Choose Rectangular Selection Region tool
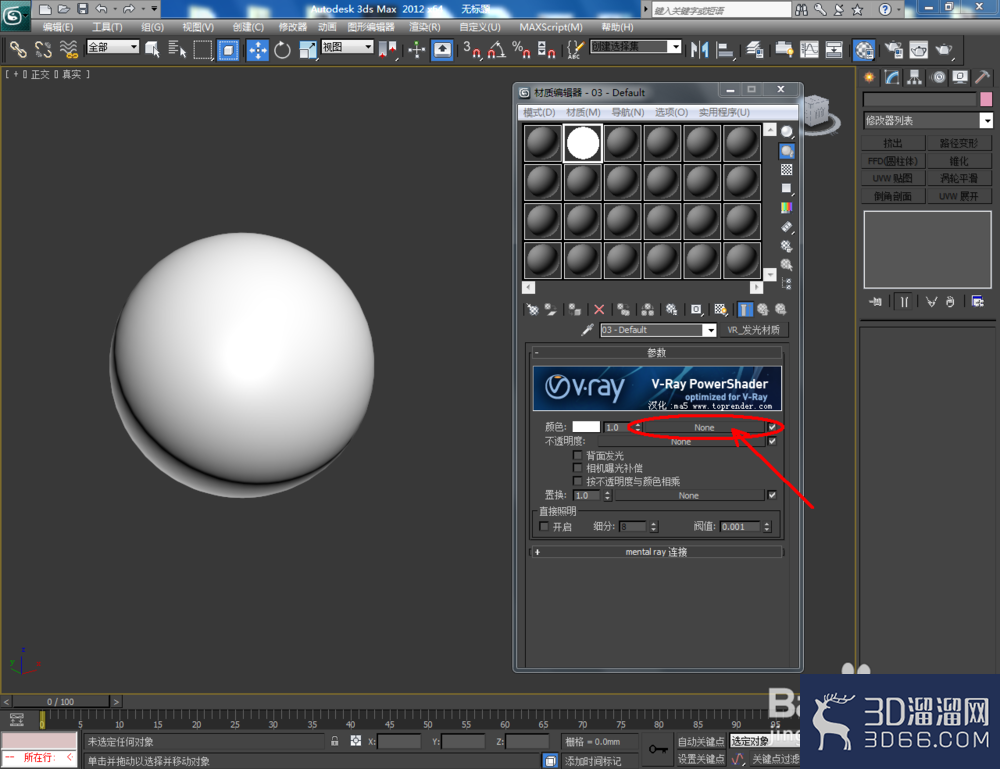This screenshot has height=769, width=1000. point(203,50)
